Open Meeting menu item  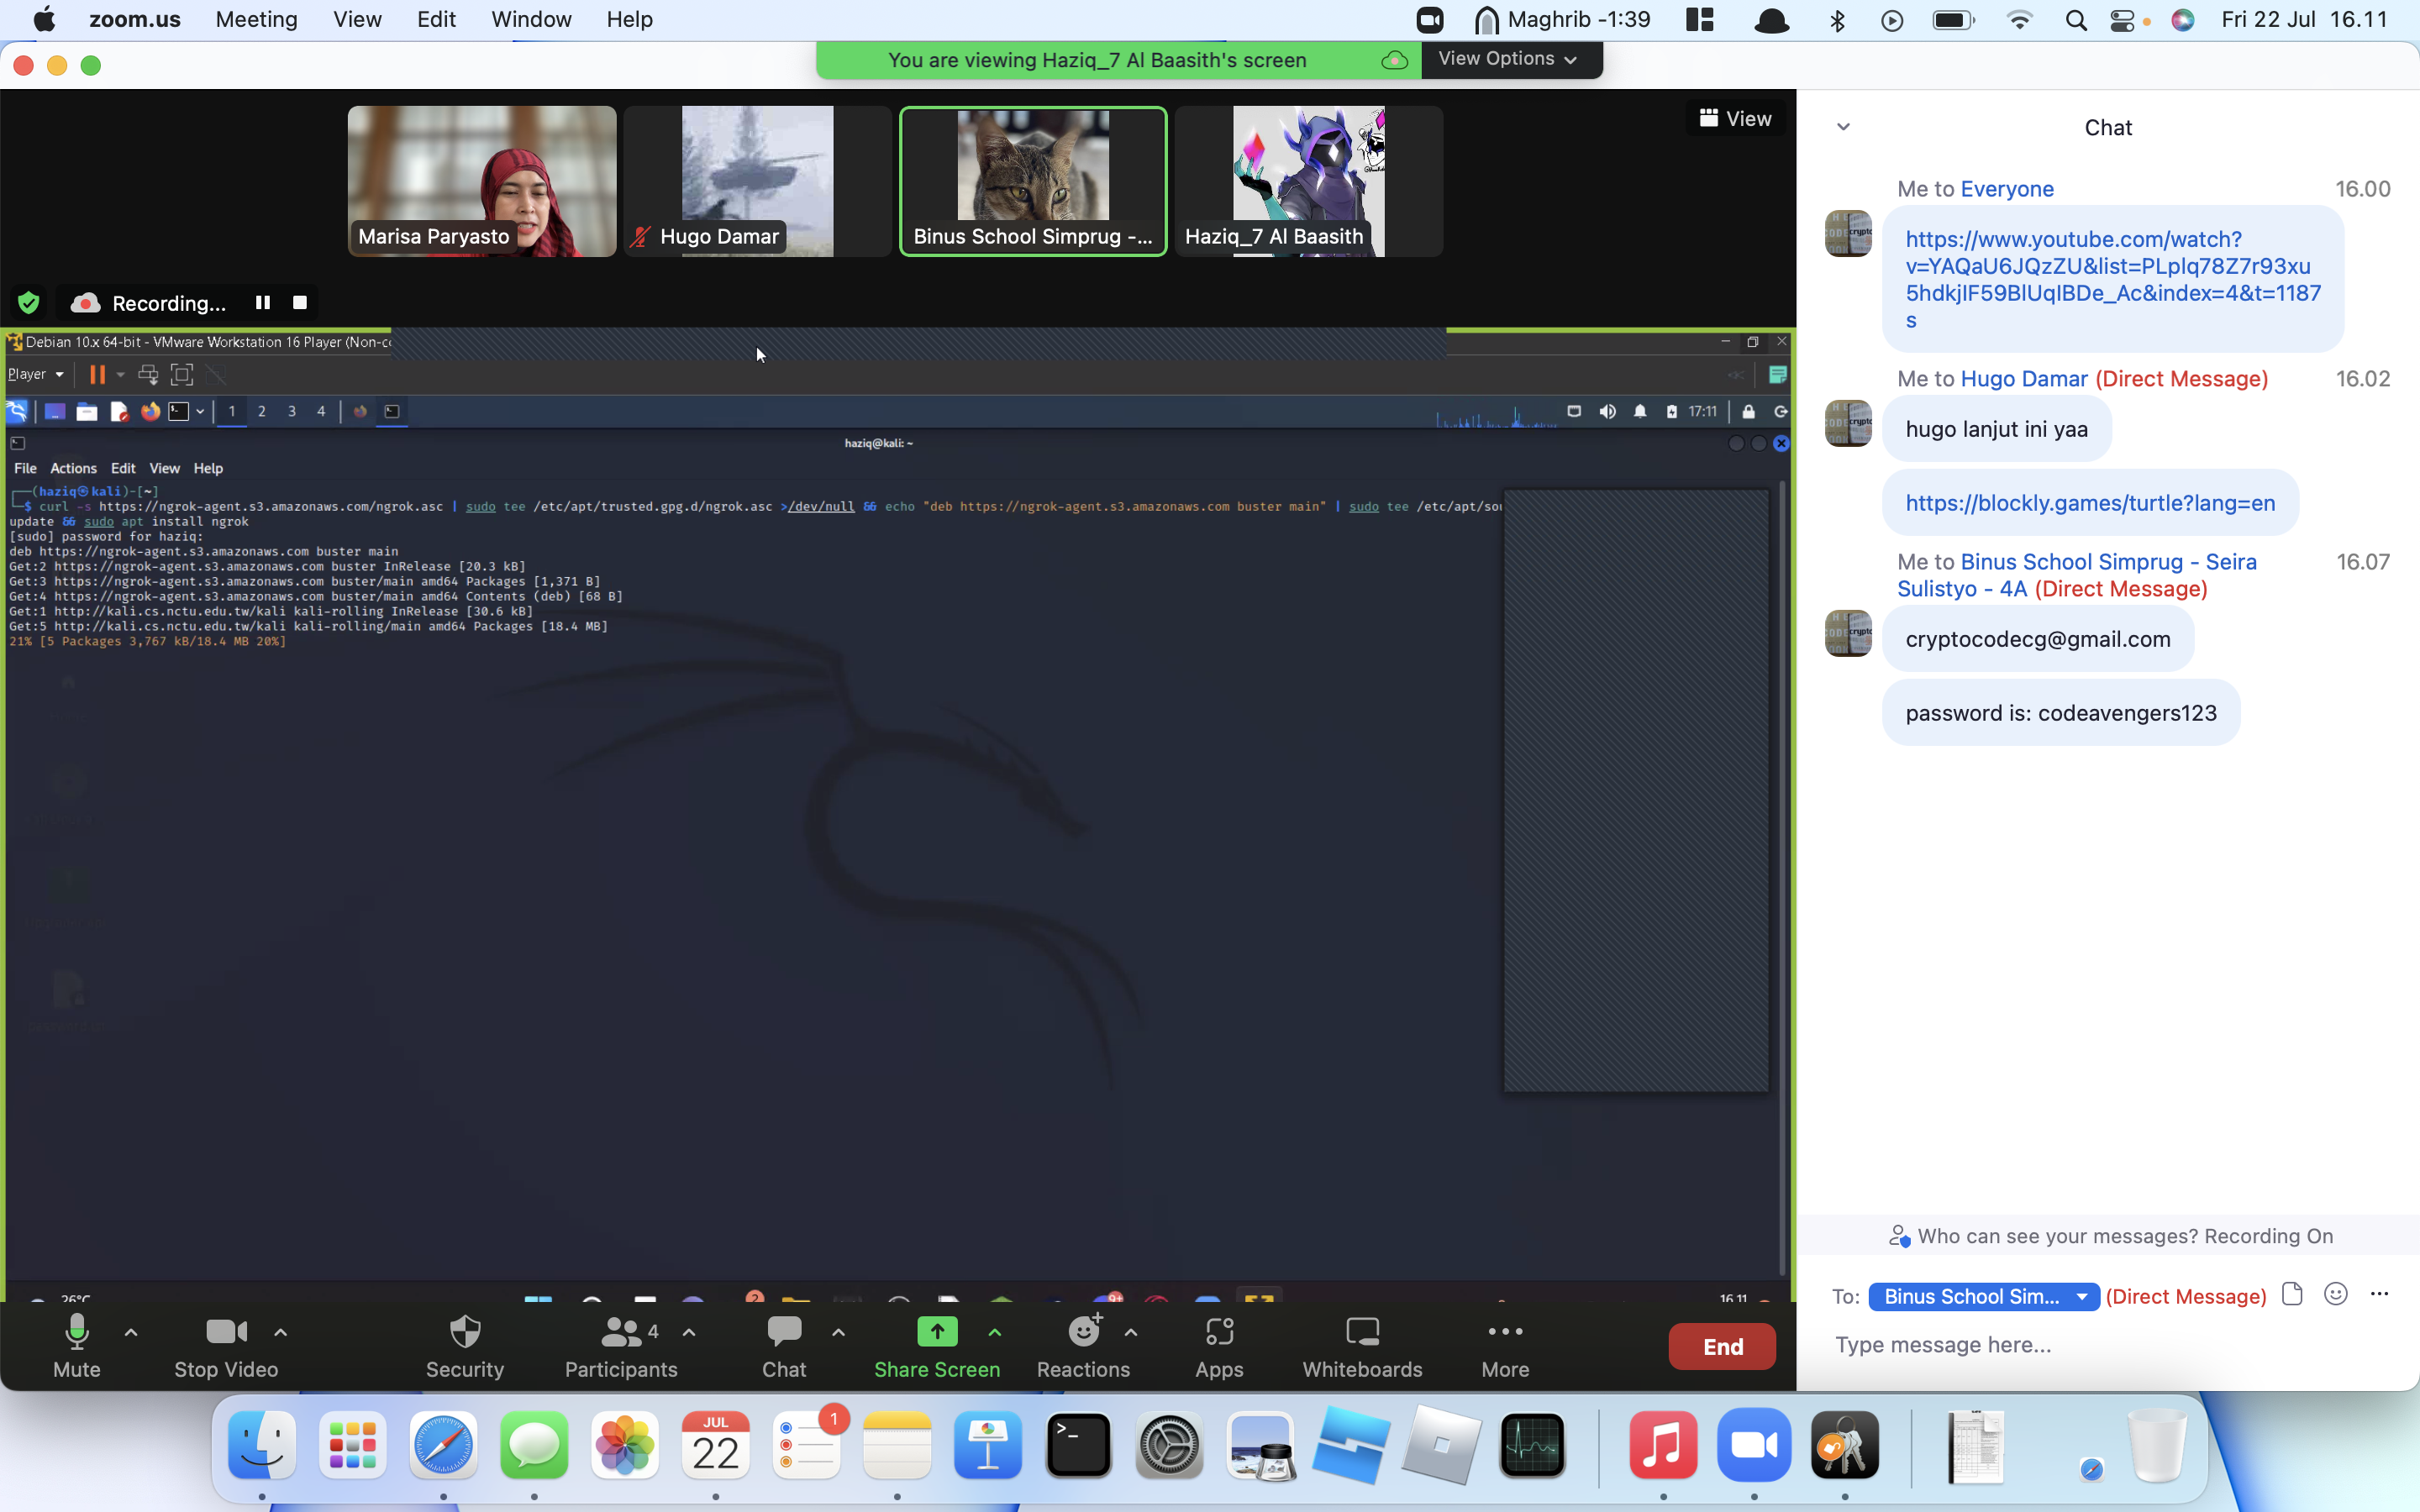click(256, 19)
